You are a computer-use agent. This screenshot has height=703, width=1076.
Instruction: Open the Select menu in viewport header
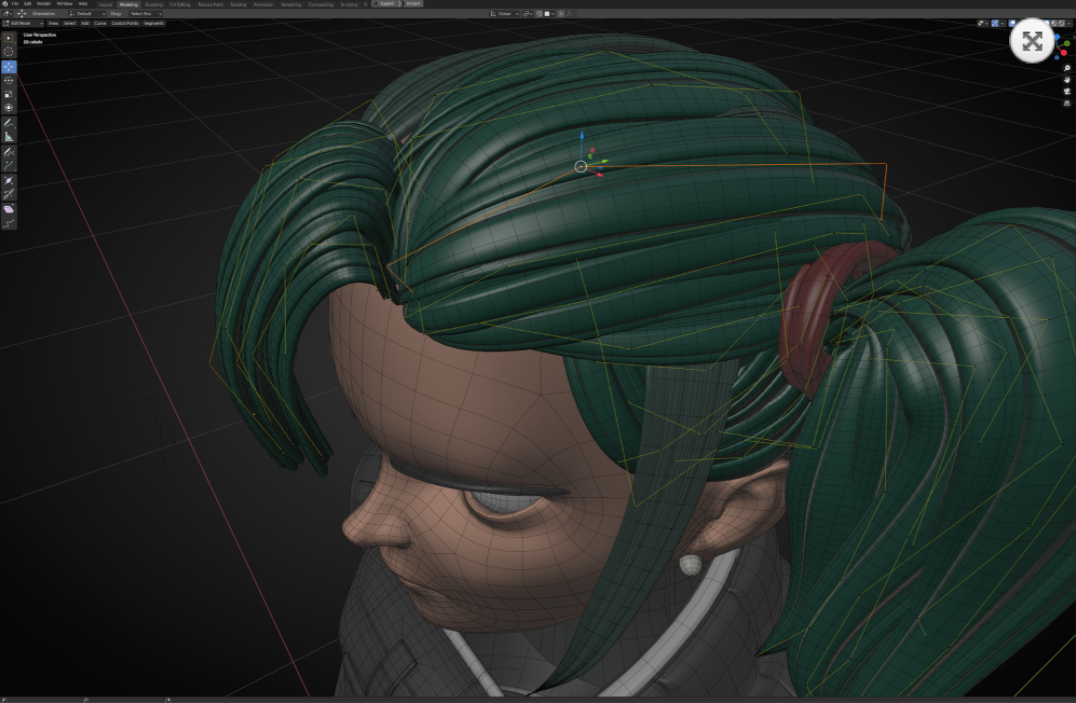[x=69, y=23]
